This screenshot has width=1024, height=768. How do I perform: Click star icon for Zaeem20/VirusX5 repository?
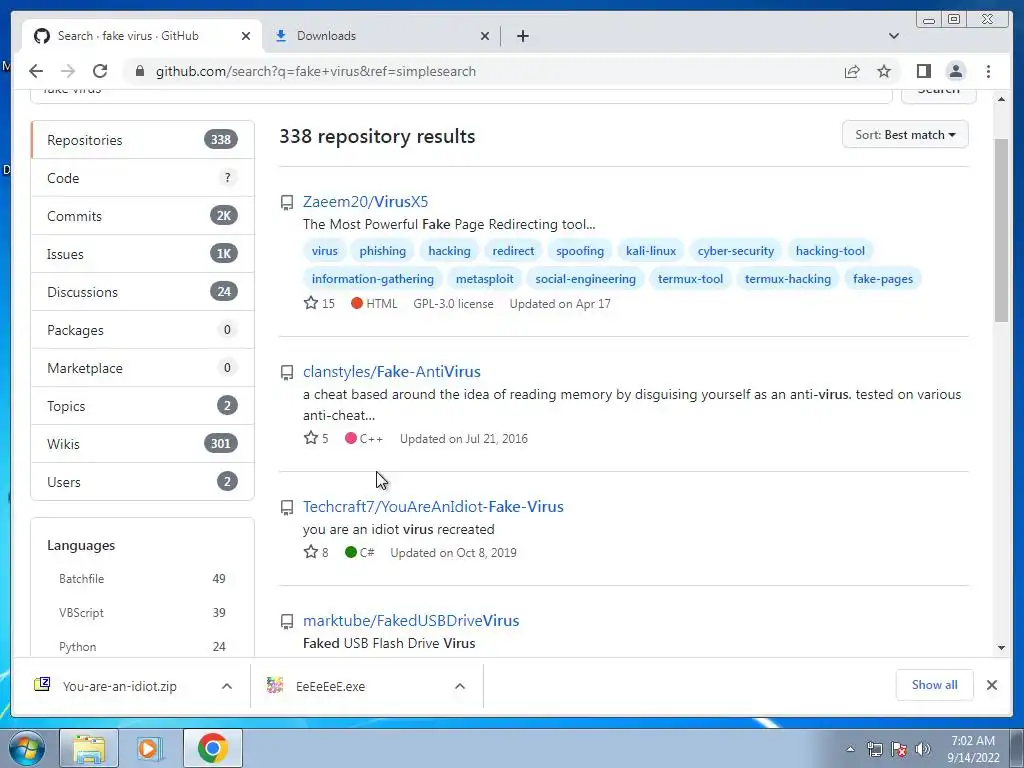pos(311,303)
